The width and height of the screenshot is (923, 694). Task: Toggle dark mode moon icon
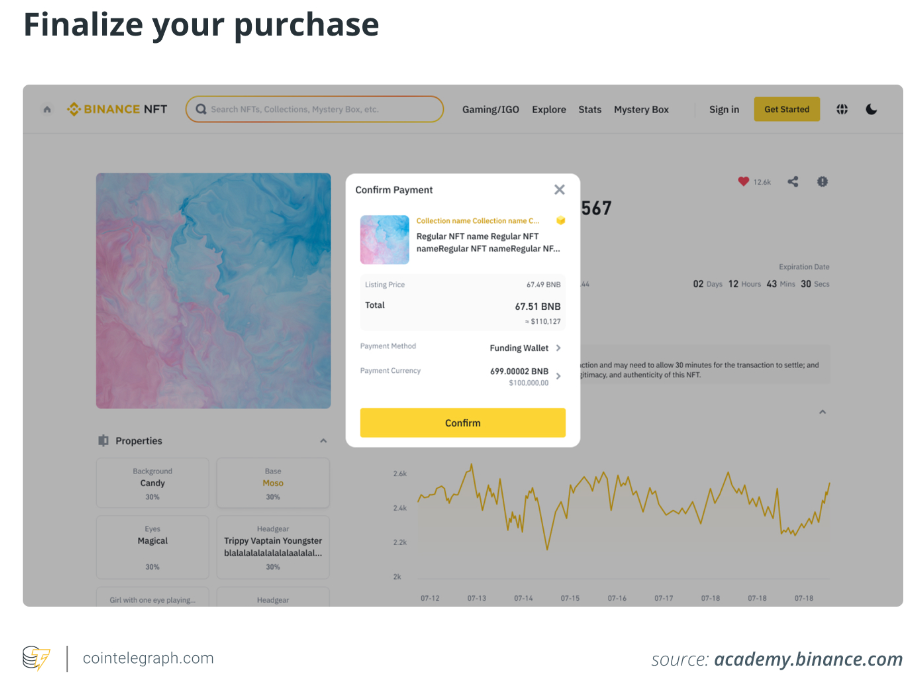(871, 110)
